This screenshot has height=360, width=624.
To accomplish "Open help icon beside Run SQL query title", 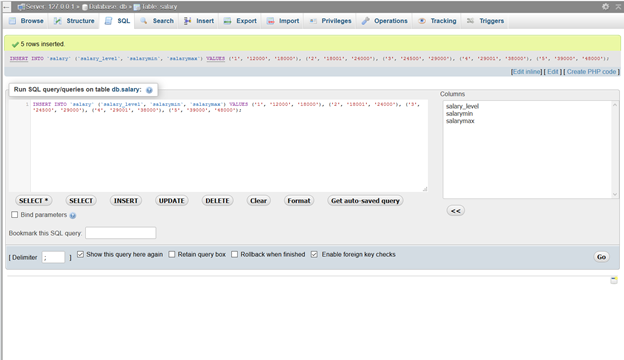I will (149, 90).
